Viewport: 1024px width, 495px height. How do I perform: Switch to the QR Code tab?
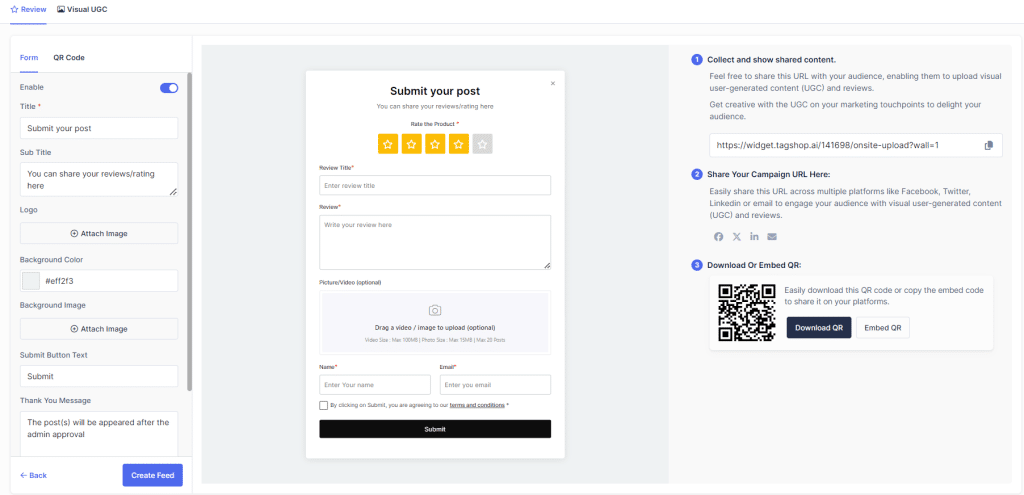[69, 58]
